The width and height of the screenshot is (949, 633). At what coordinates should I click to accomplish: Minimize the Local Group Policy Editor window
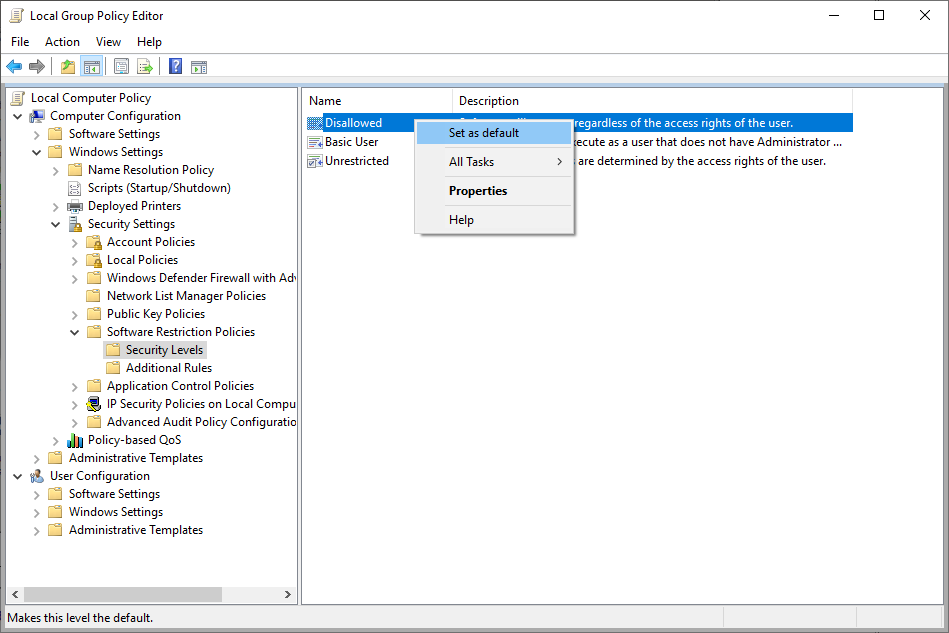[834, 15]
